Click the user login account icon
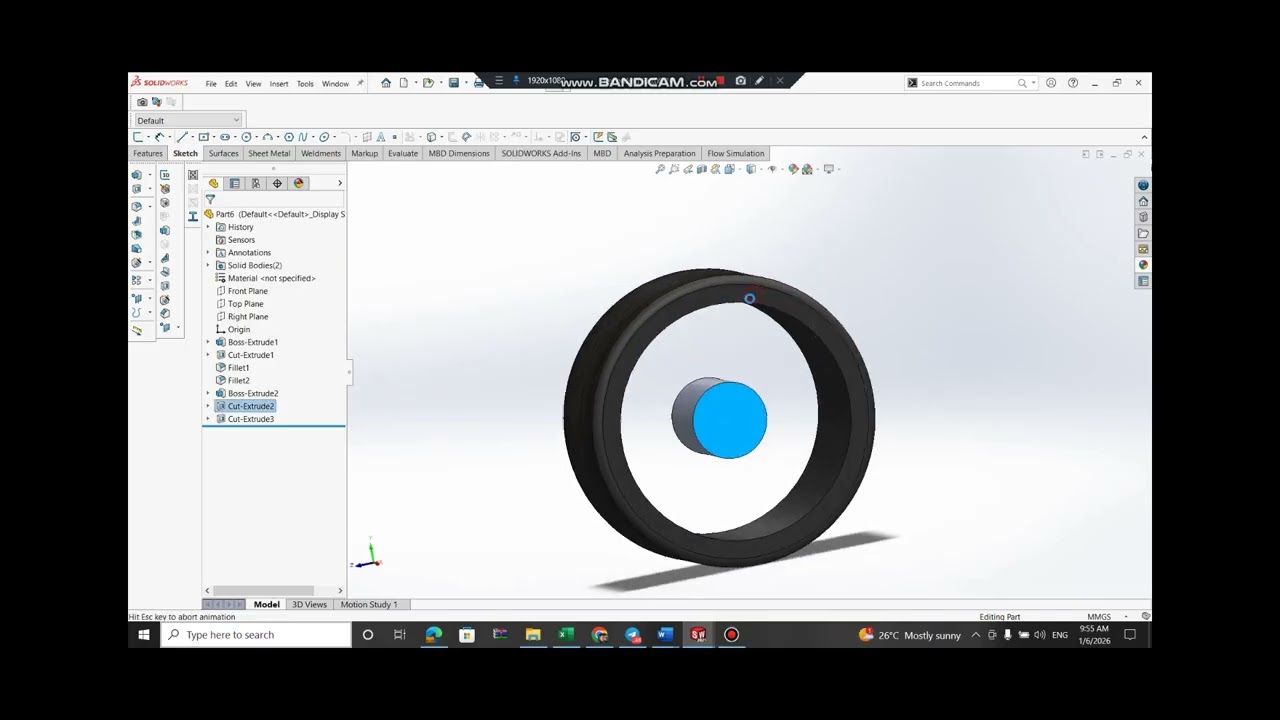The height and width of the screenshot is (720, 1280). point(1051,83)
